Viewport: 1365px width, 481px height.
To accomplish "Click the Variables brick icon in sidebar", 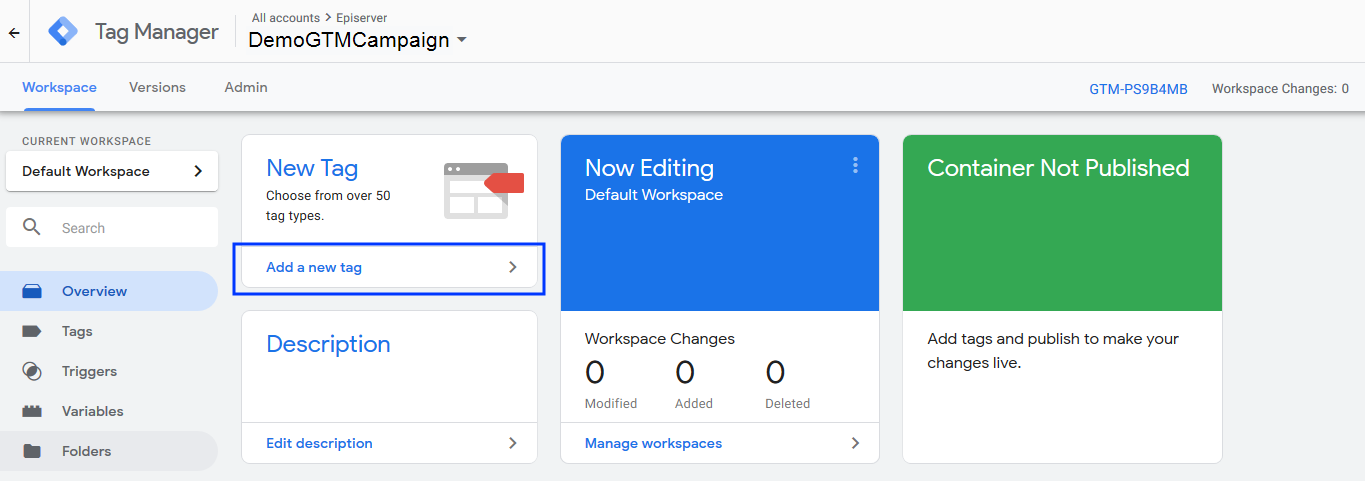I will pyautogui.click(x=32, y=411).
